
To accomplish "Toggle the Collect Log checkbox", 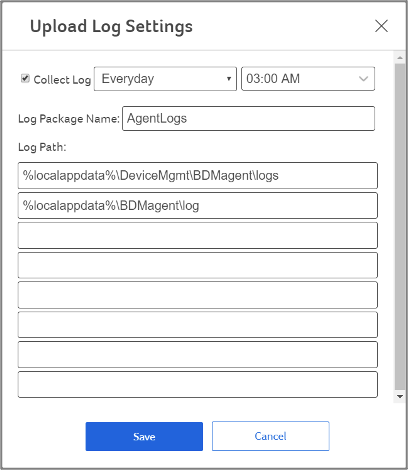I will point(25,79).
